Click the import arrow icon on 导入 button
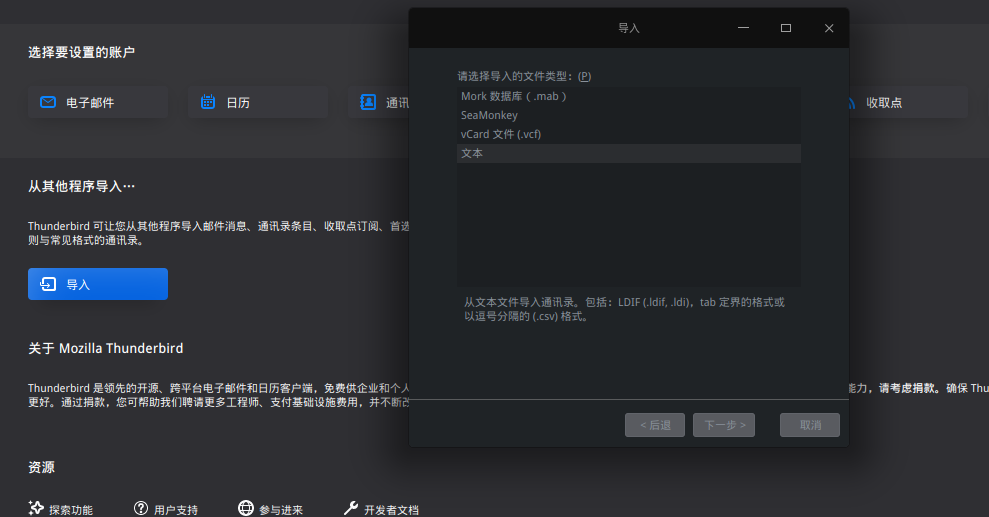This screenshot has width=989, height=517. pyautogui.click(x=48, y=284)
